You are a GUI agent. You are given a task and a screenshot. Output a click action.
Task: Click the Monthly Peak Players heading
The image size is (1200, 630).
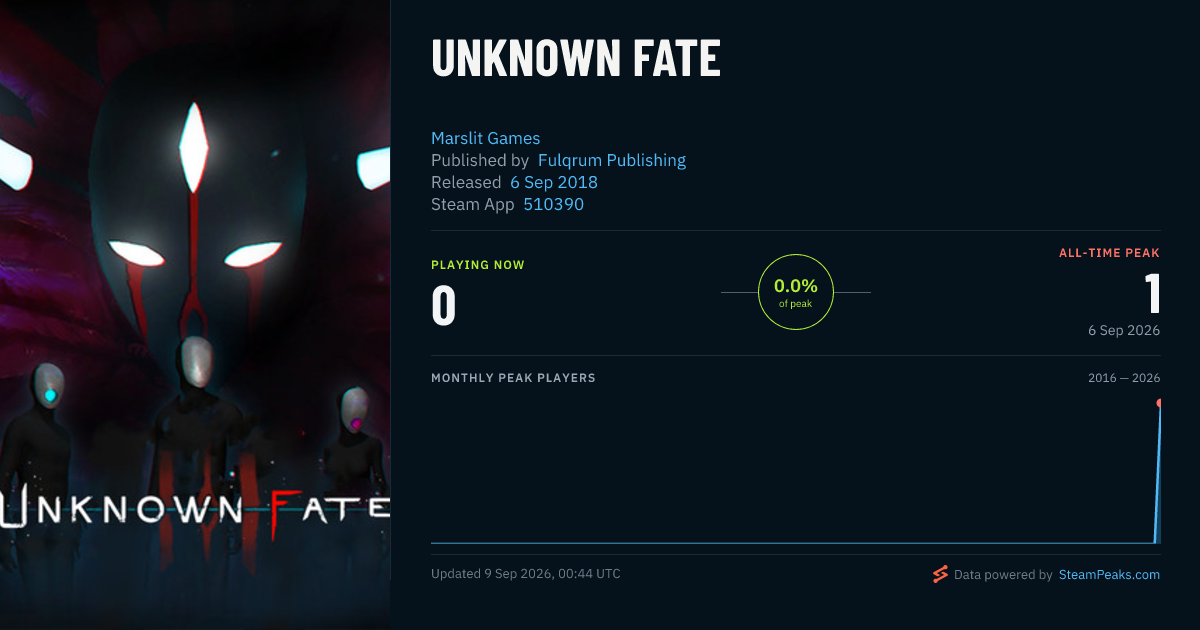coord(513,378)
